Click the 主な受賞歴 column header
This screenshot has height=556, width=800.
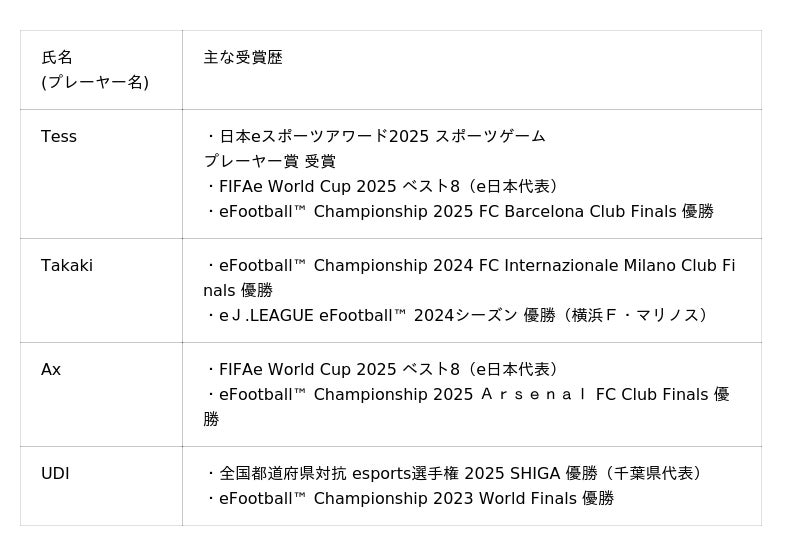point(243,58)
